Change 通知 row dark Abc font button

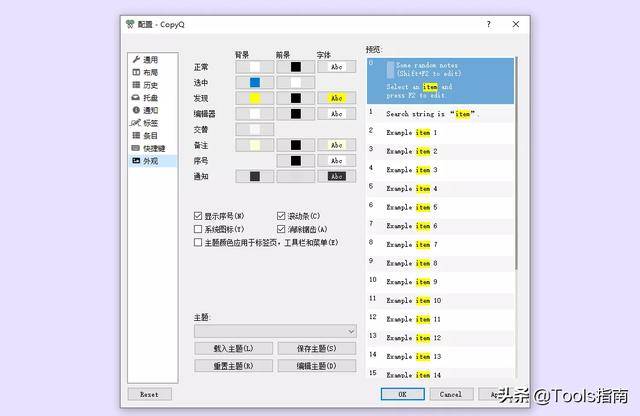coord(336,176)
